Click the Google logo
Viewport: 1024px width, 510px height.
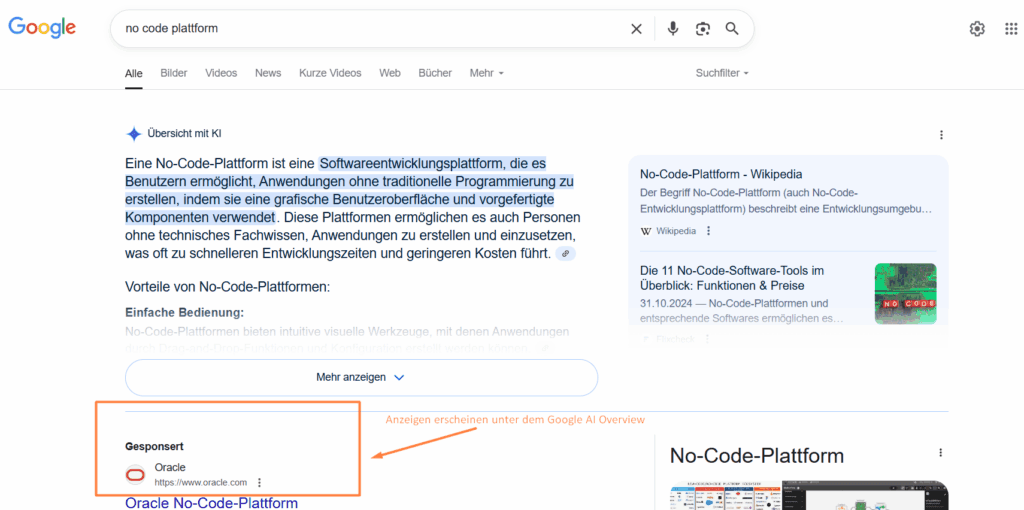(42, 28)
